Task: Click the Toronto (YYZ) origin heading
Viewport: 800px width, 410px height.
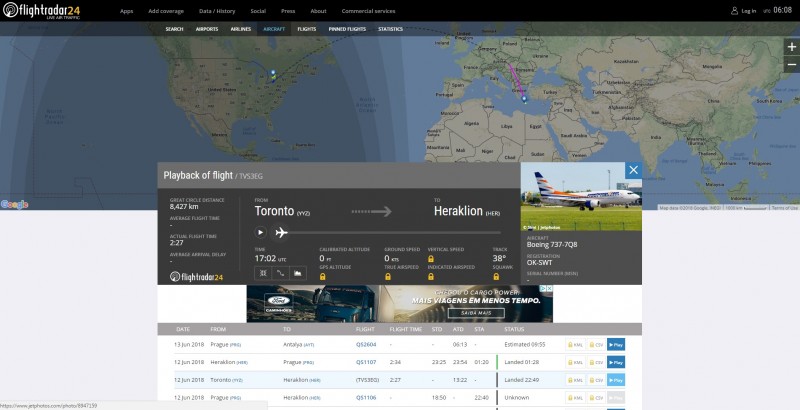Action: tap(282, 211)
